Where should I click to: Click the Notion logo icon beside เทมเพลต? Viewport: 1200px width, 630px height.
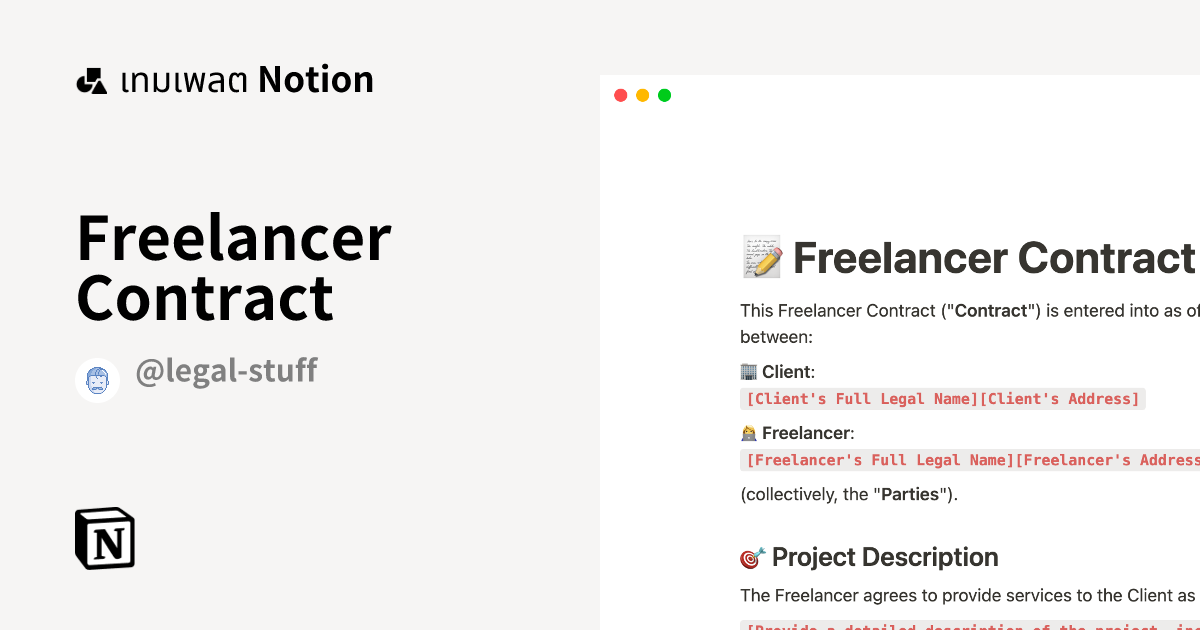91,79
